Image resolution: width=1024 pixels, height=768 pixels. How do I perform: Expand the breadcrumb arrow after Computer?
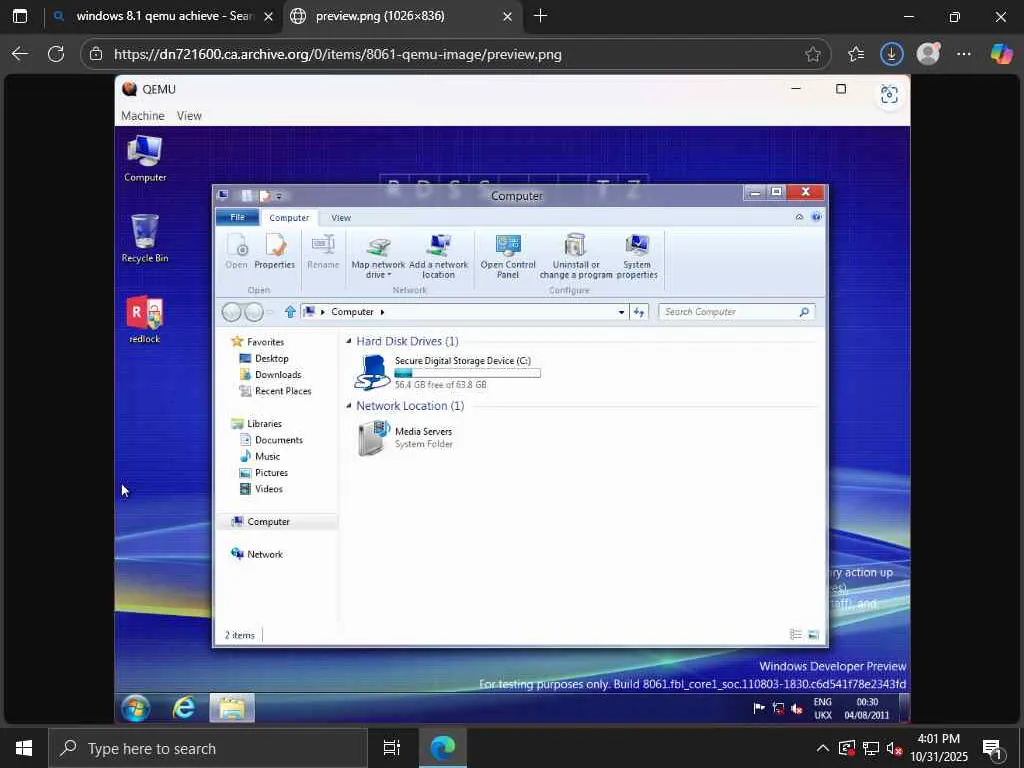(382, 312)
